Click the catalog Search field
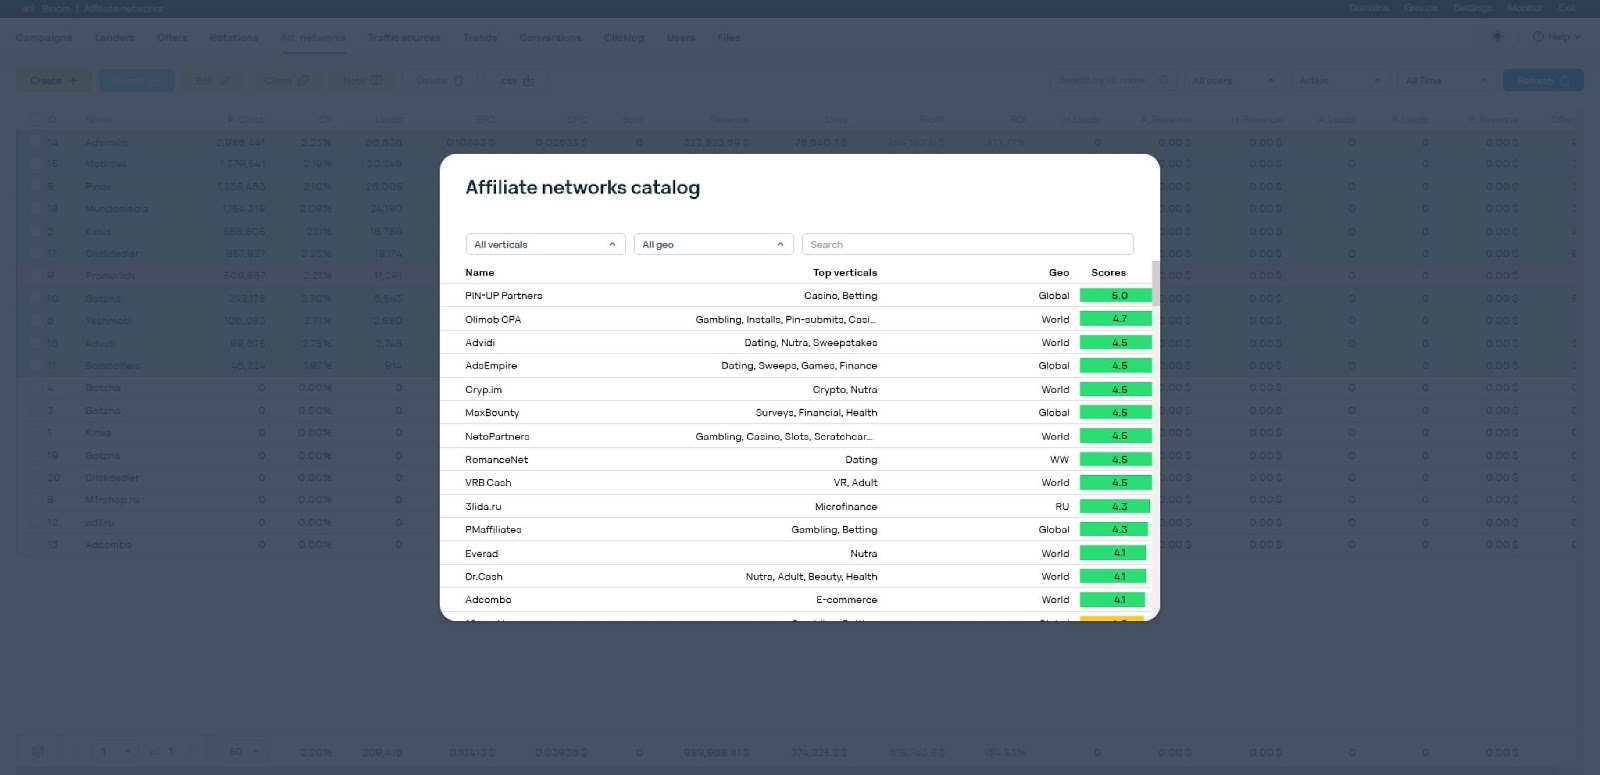1600x775 pixels. point(967,244)
